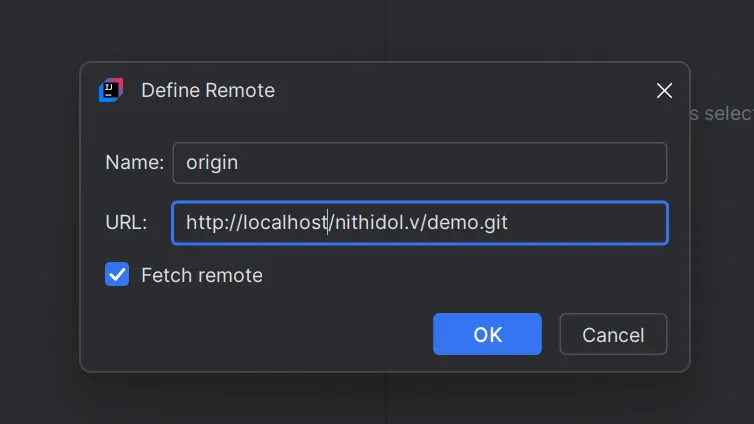
Task: Click the "Name:" field label
Action: pos(134,163)
